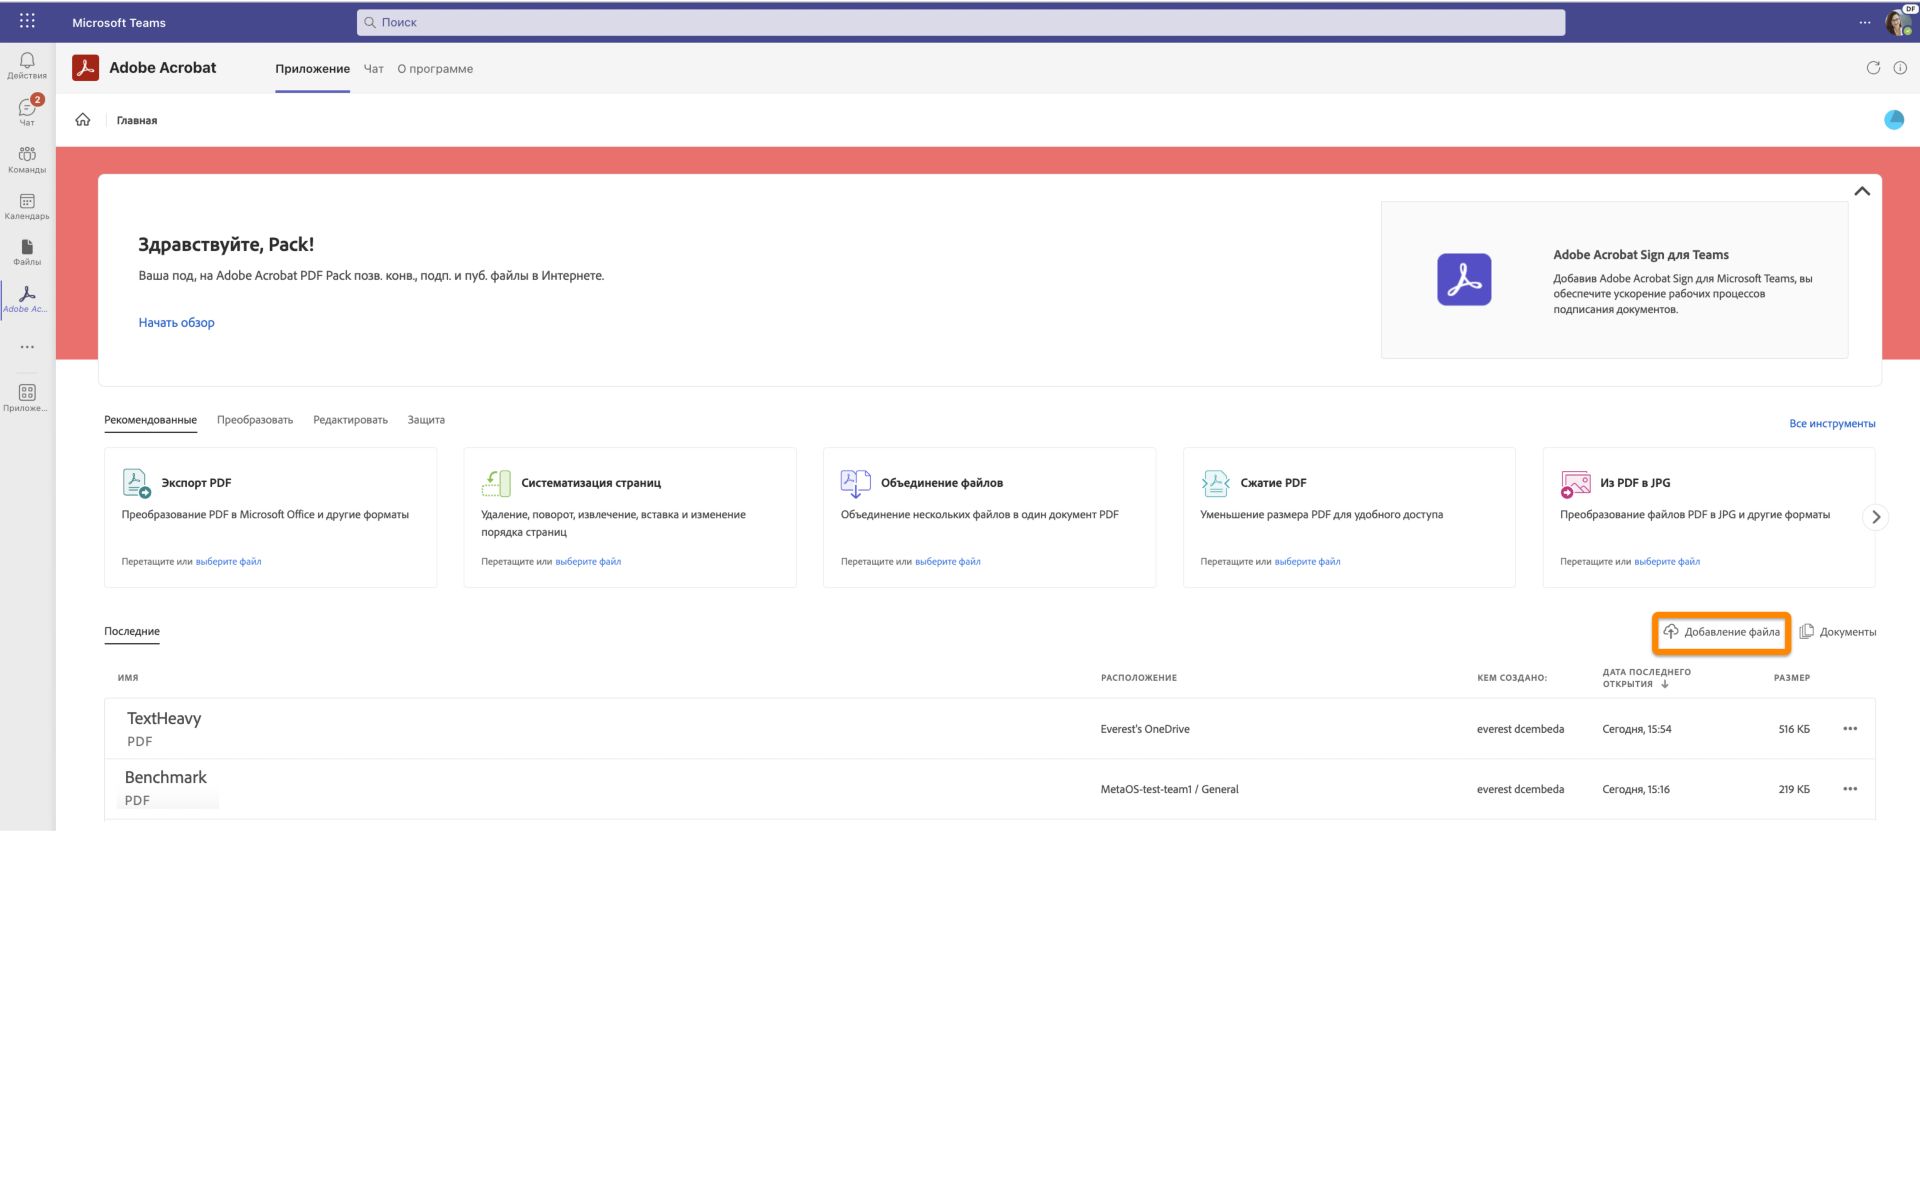1920x1196 pixels.
Task: Click the 219 КБ size cell
Action: click(x=1794, y=789)
